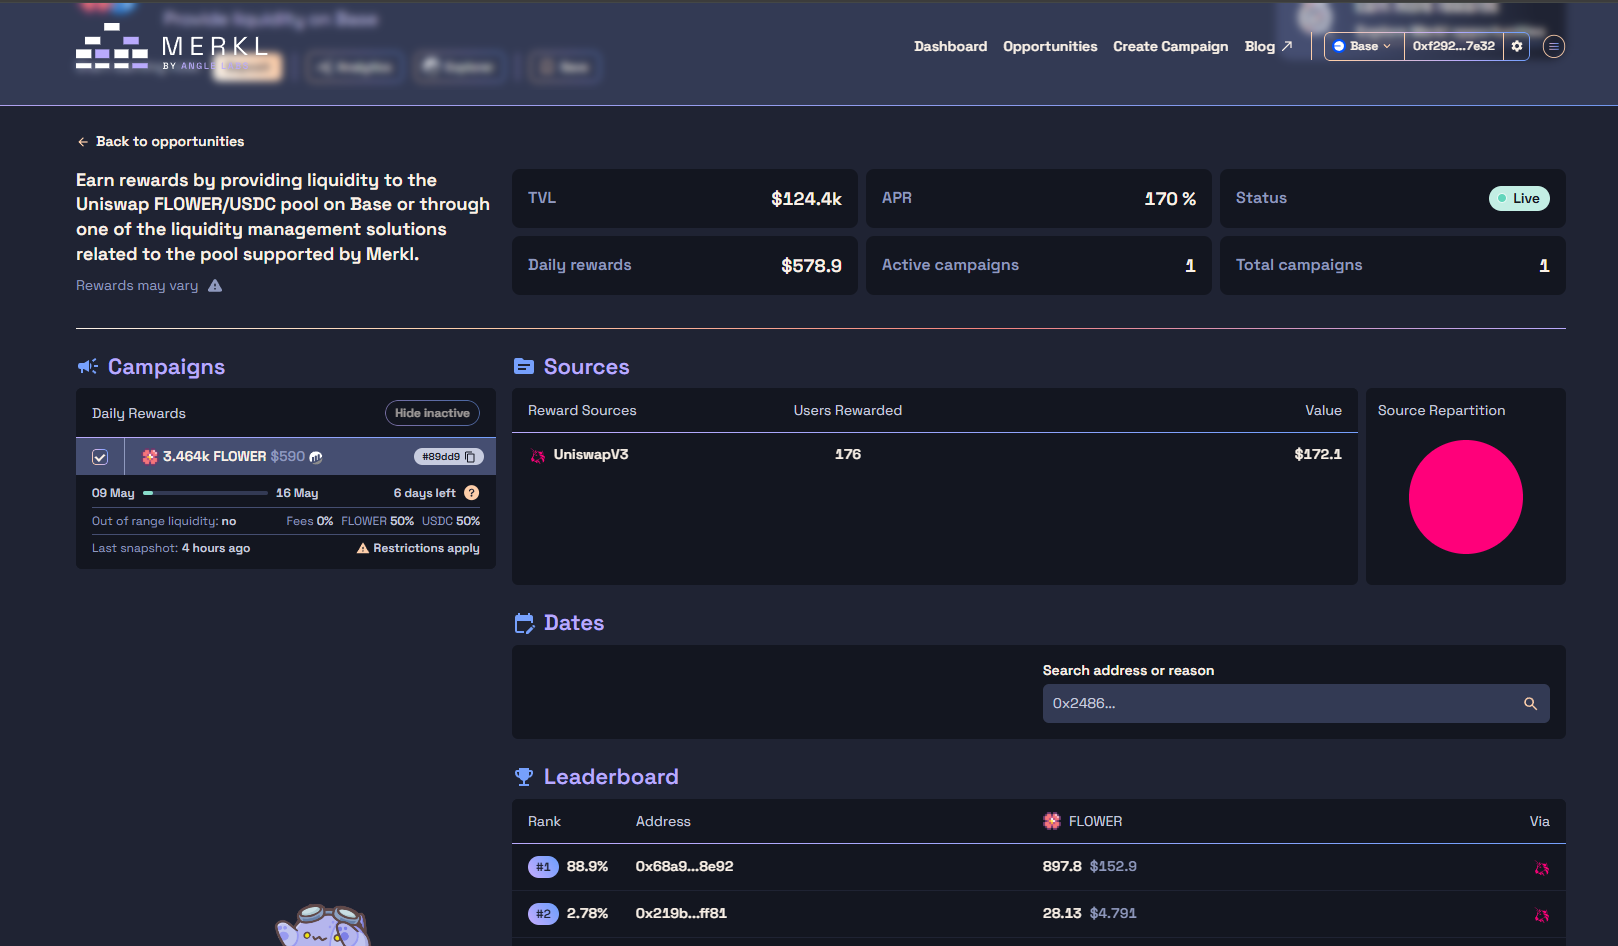Click the 3.464k FLOWER campaign amount
The height and width of the screenshot is (946, 1618).
tap(214, 456)
